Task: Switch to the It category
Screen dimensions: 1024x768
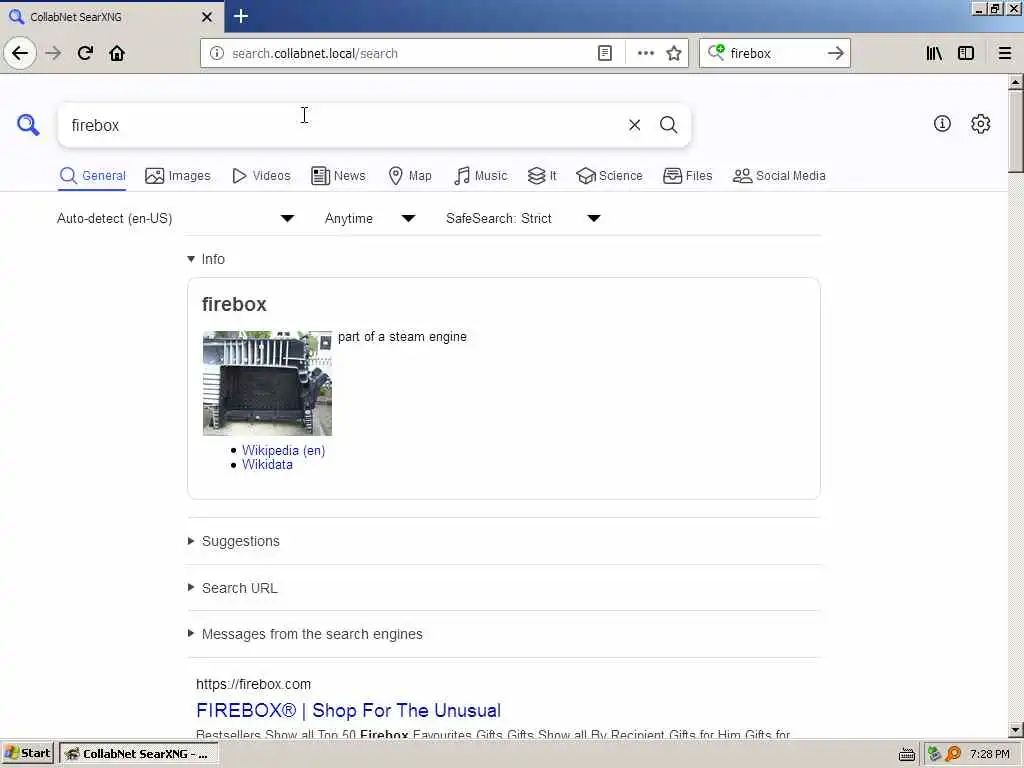Action: point(542,176)
